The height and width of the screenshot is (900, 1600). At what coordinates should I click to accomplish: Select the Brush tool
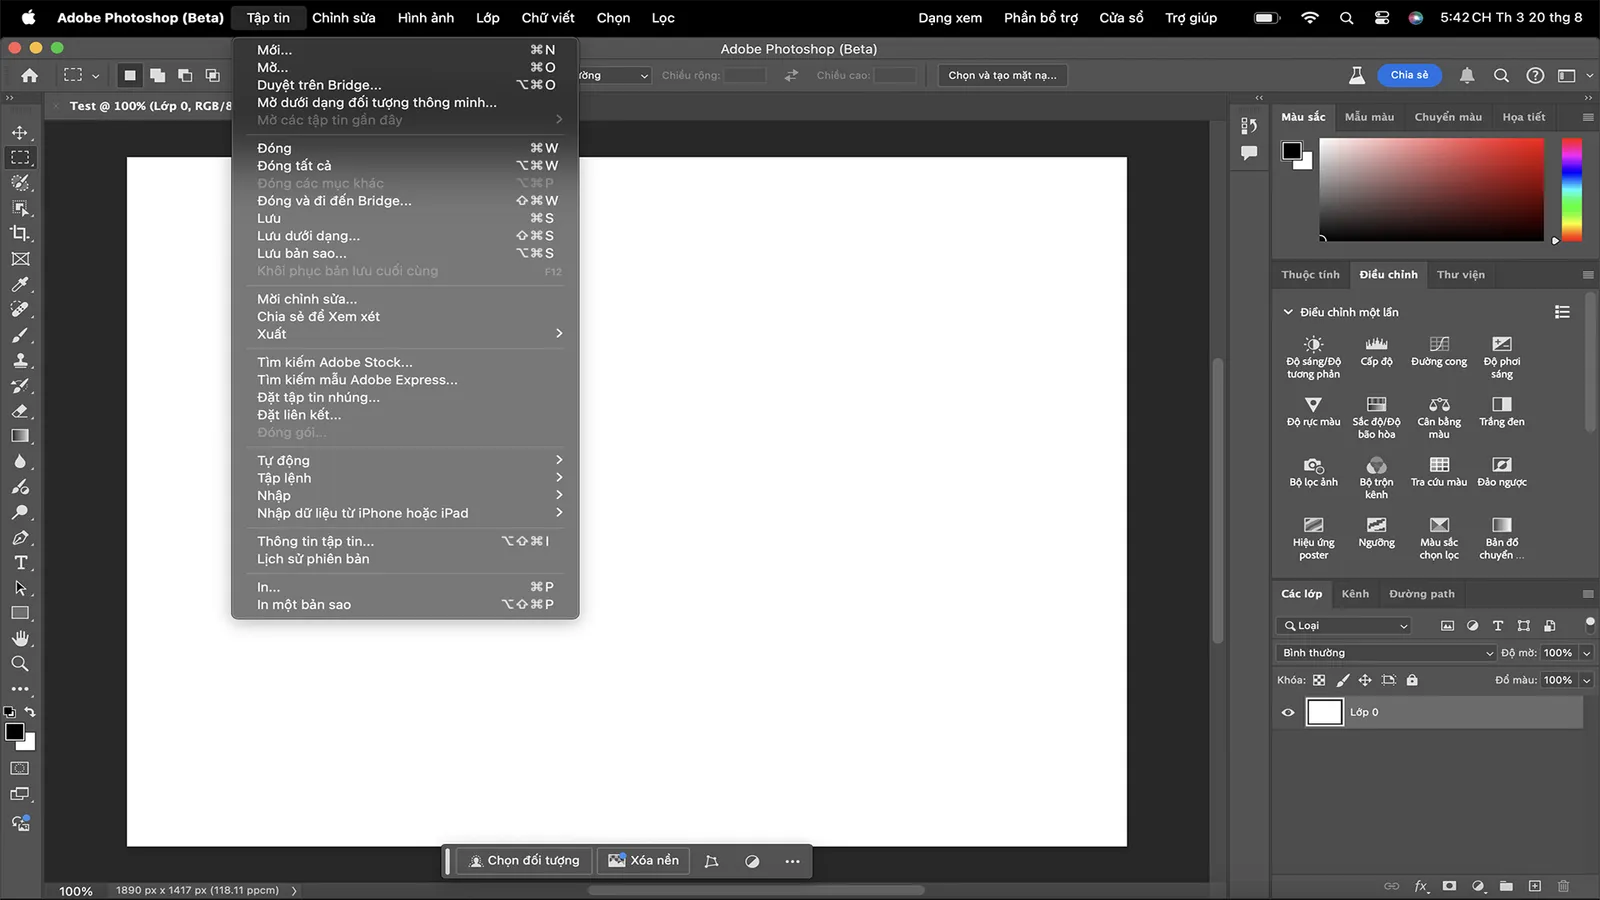[x=20, y=335]
